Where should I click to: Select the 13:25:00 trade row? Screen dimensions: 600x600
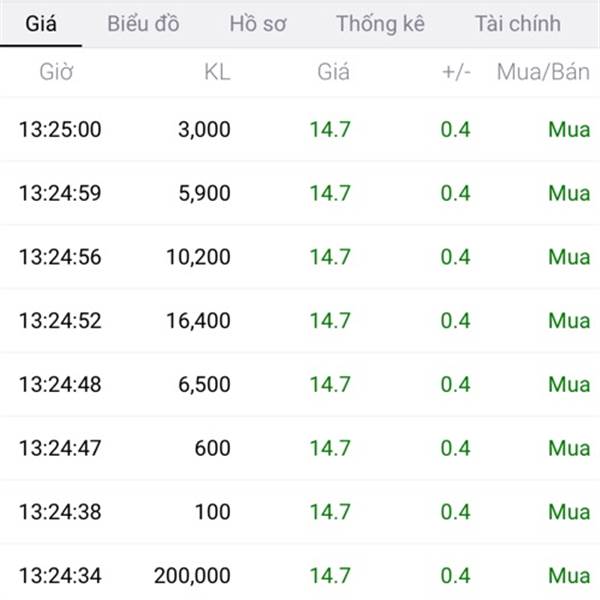300,129
